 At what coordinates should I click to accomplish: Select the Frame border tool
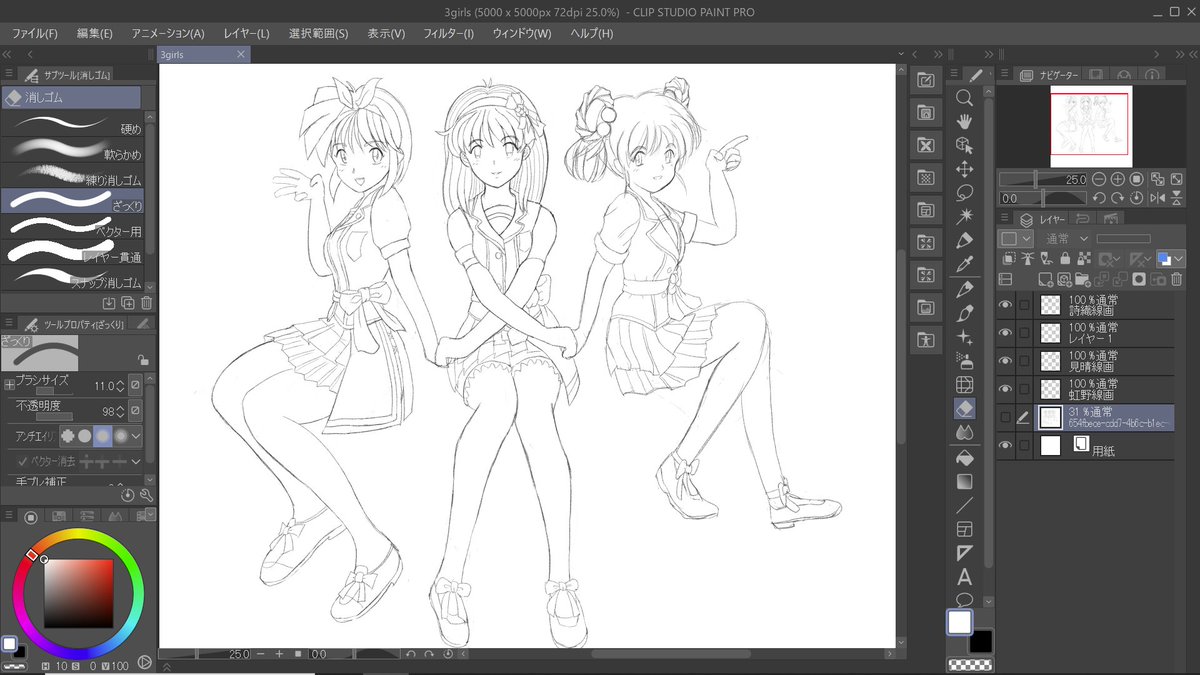point(965,529)
